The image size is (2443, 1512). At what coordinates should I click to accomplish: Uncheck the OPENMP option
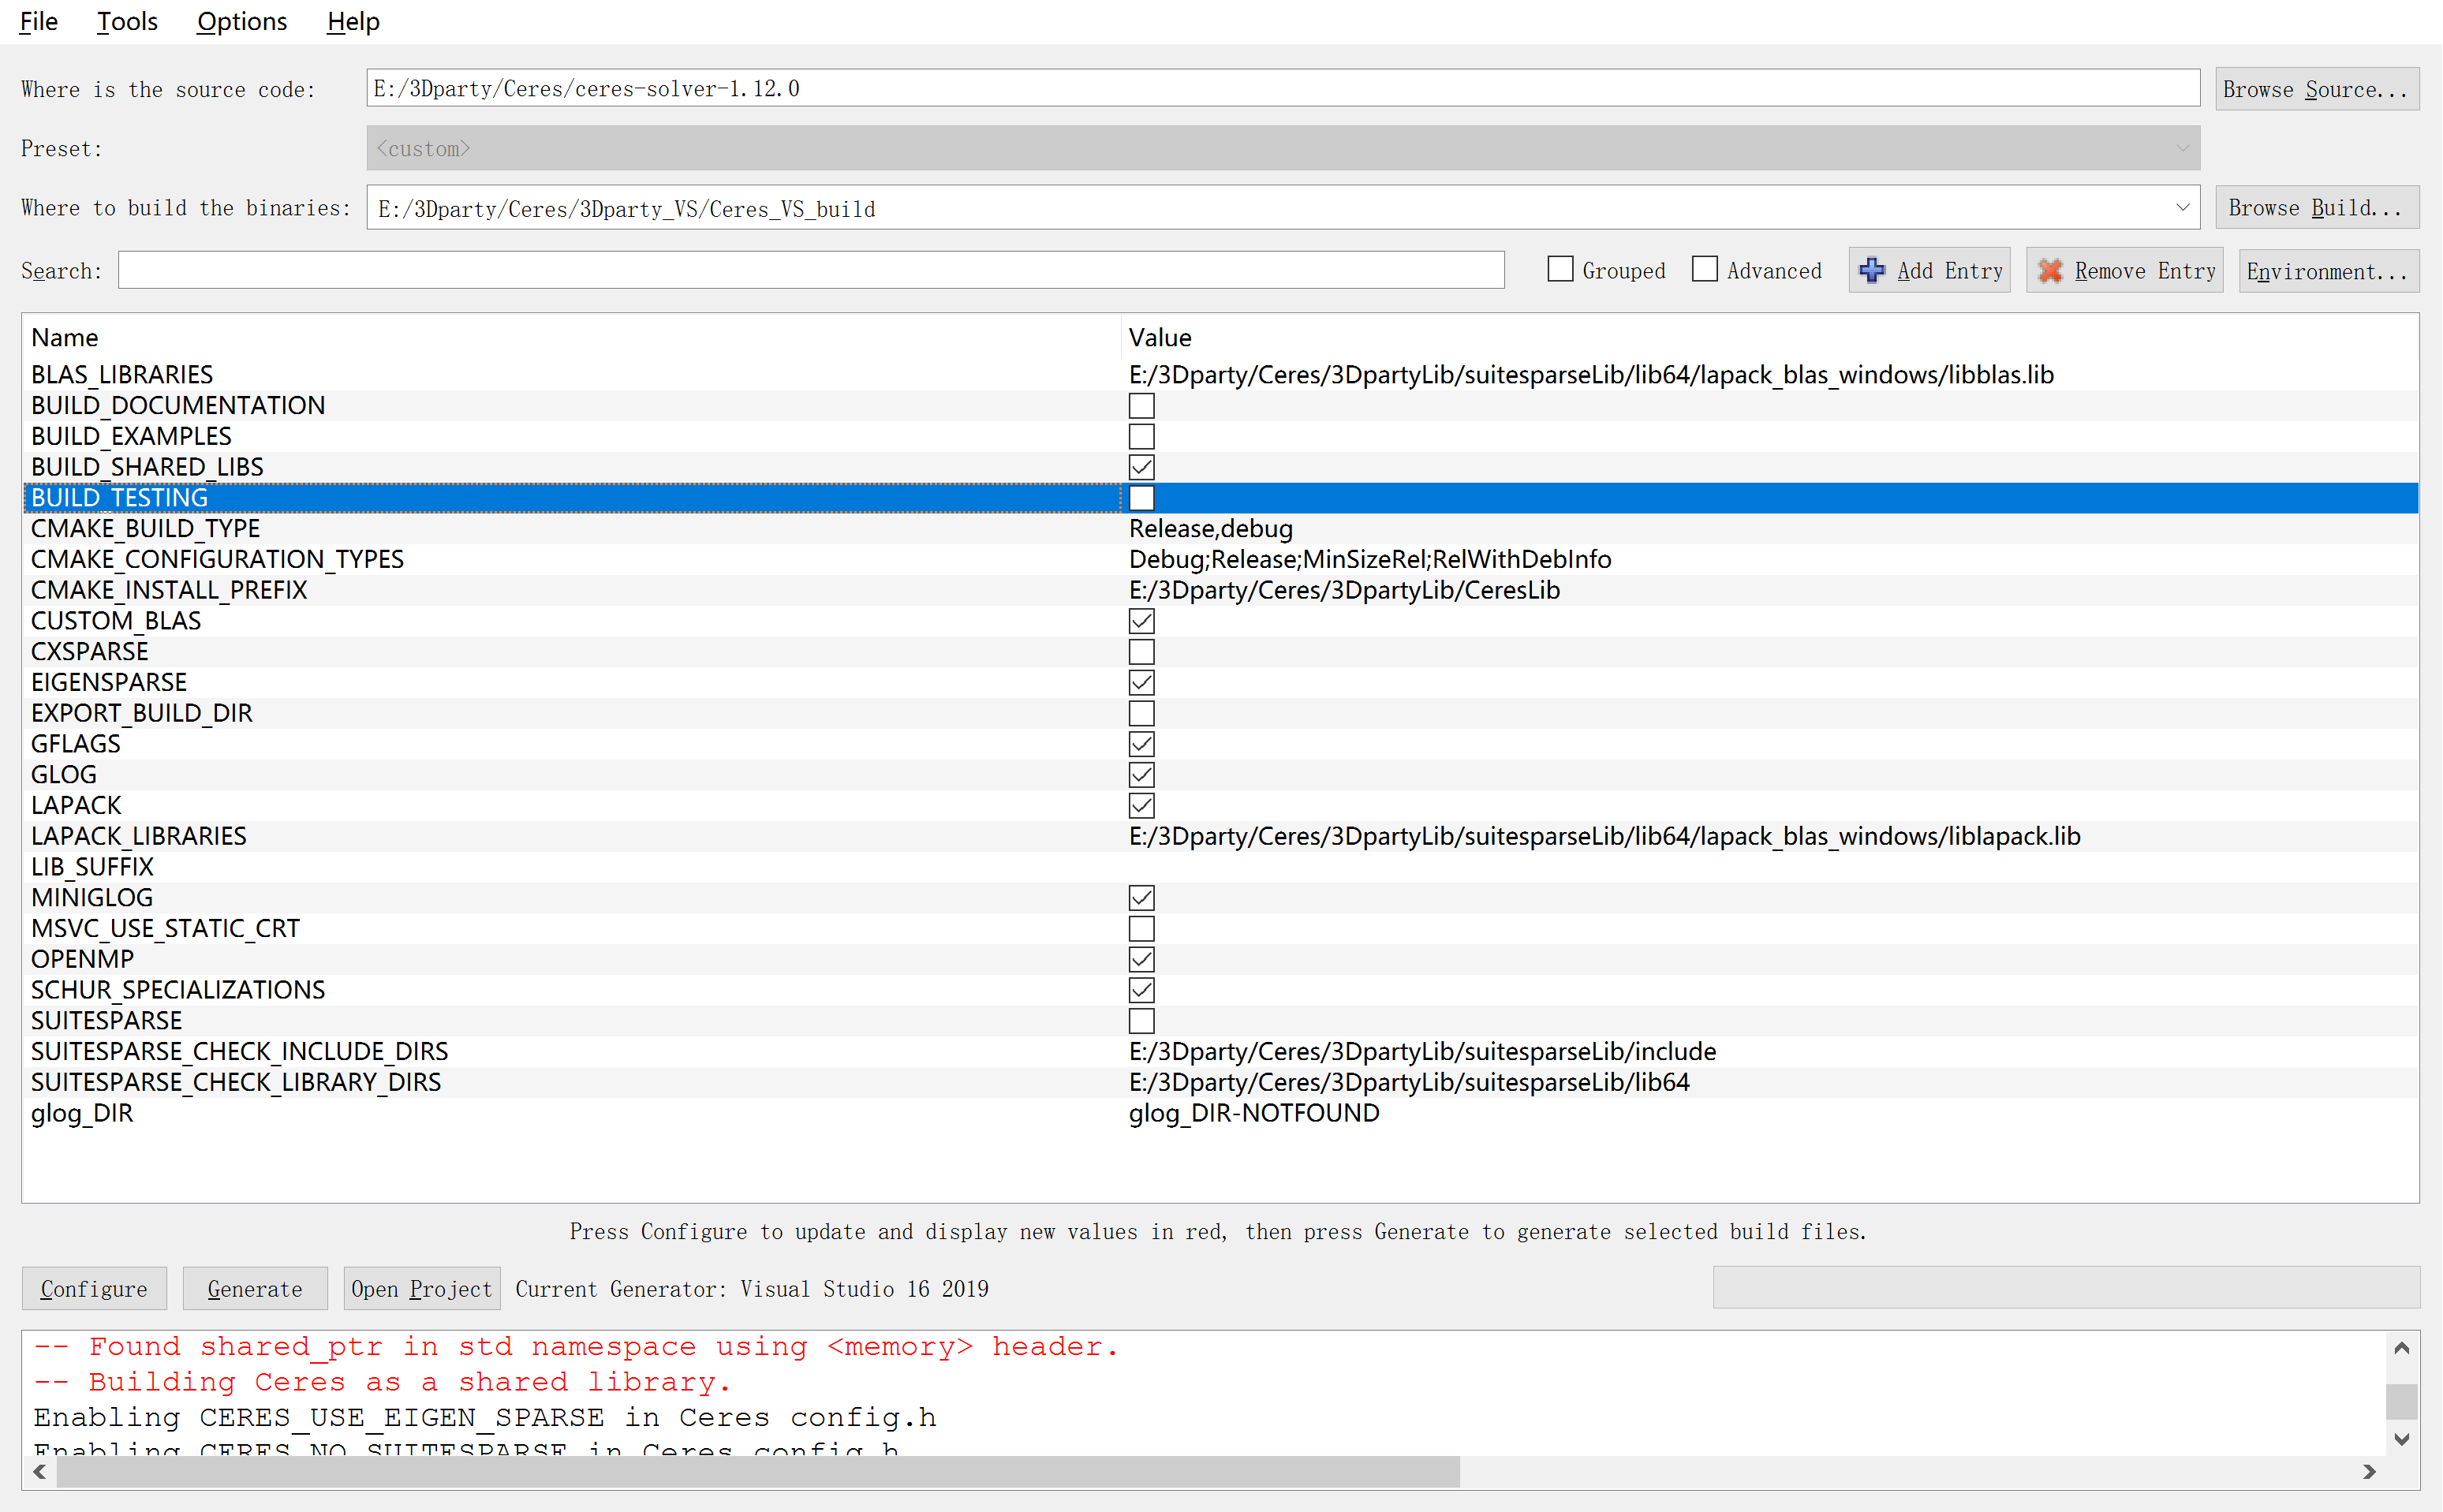click(1141, 959)
